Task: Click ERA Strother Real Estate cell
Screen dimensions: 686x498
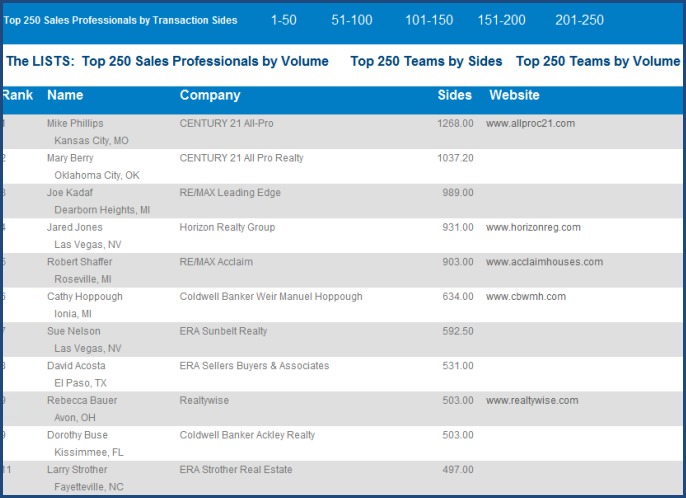Action: tap(236, 470)
